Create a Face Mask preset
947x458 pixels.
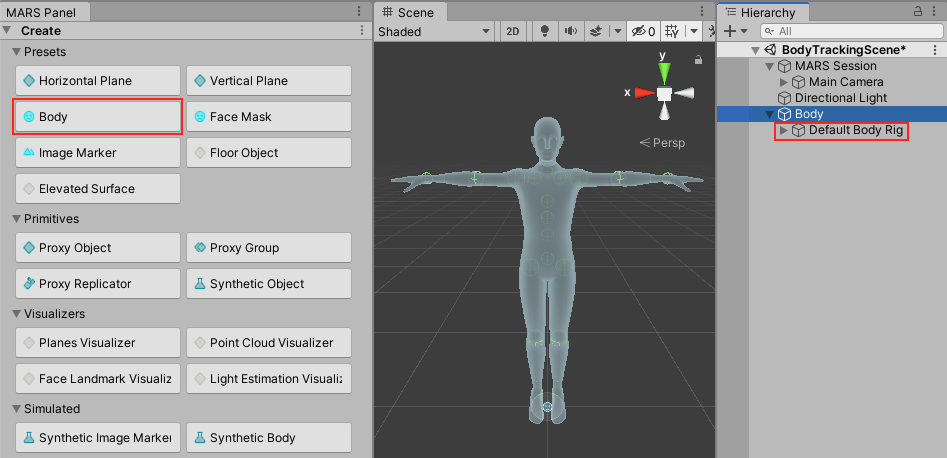click(x=268, y=117)
